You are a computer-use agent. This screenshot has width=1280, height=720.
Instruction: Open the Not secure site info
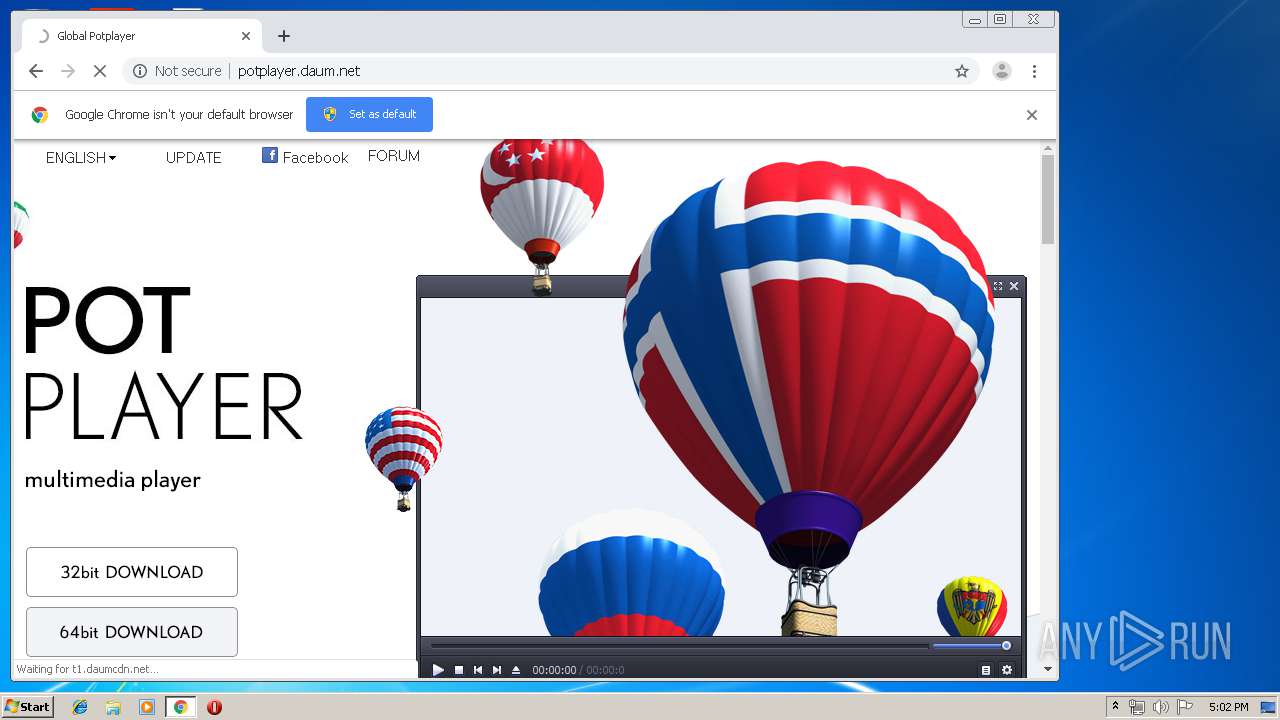point(177,71)
